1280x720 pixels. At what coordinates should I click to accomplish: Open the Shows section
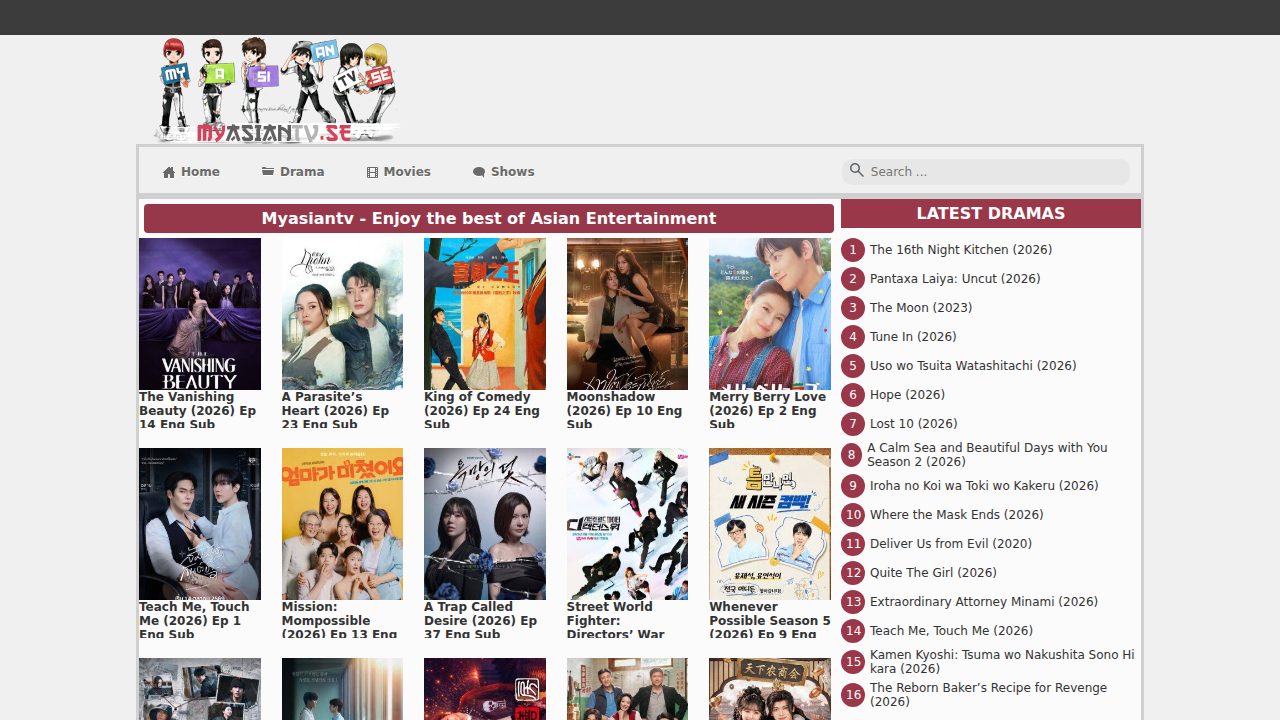click(x=503, y=172)
